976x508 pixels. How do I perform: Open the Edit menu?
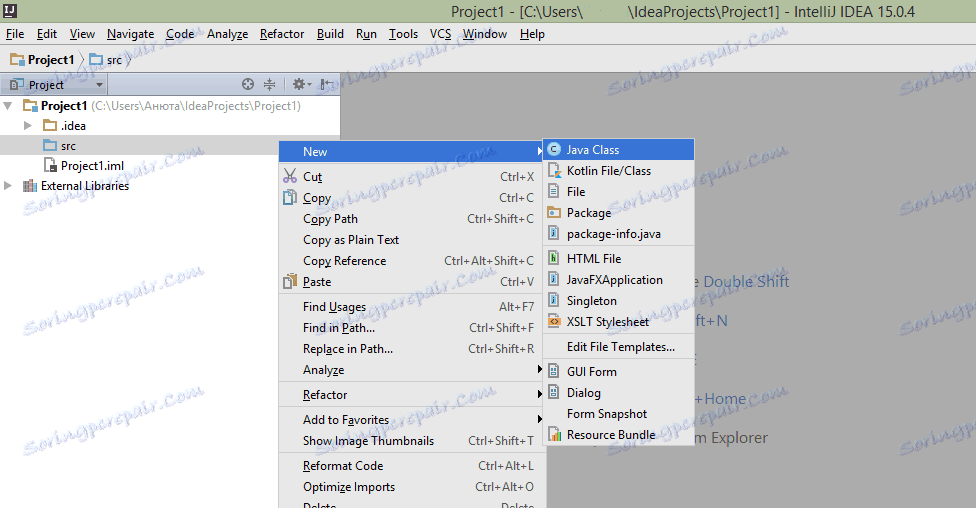[47, 34]
